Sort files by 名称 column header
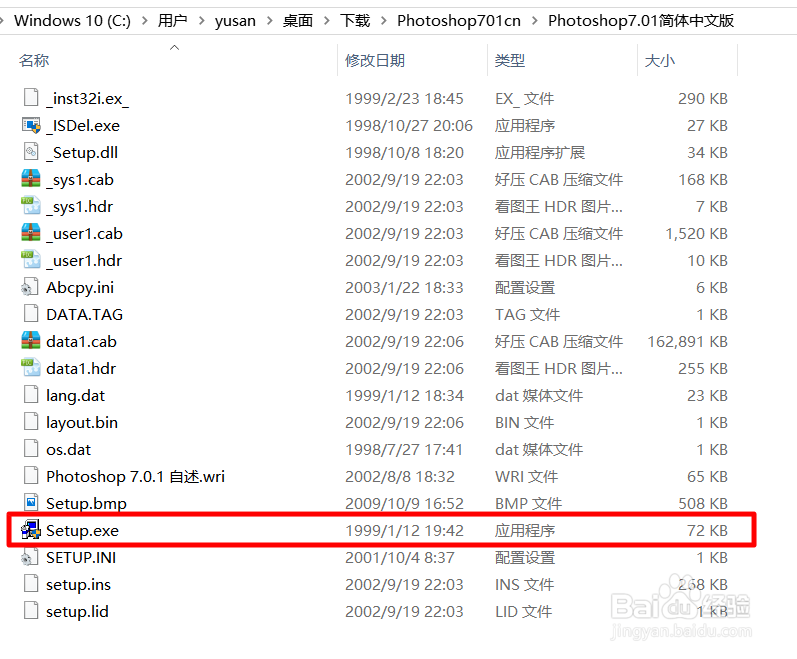 click(34, 60)
